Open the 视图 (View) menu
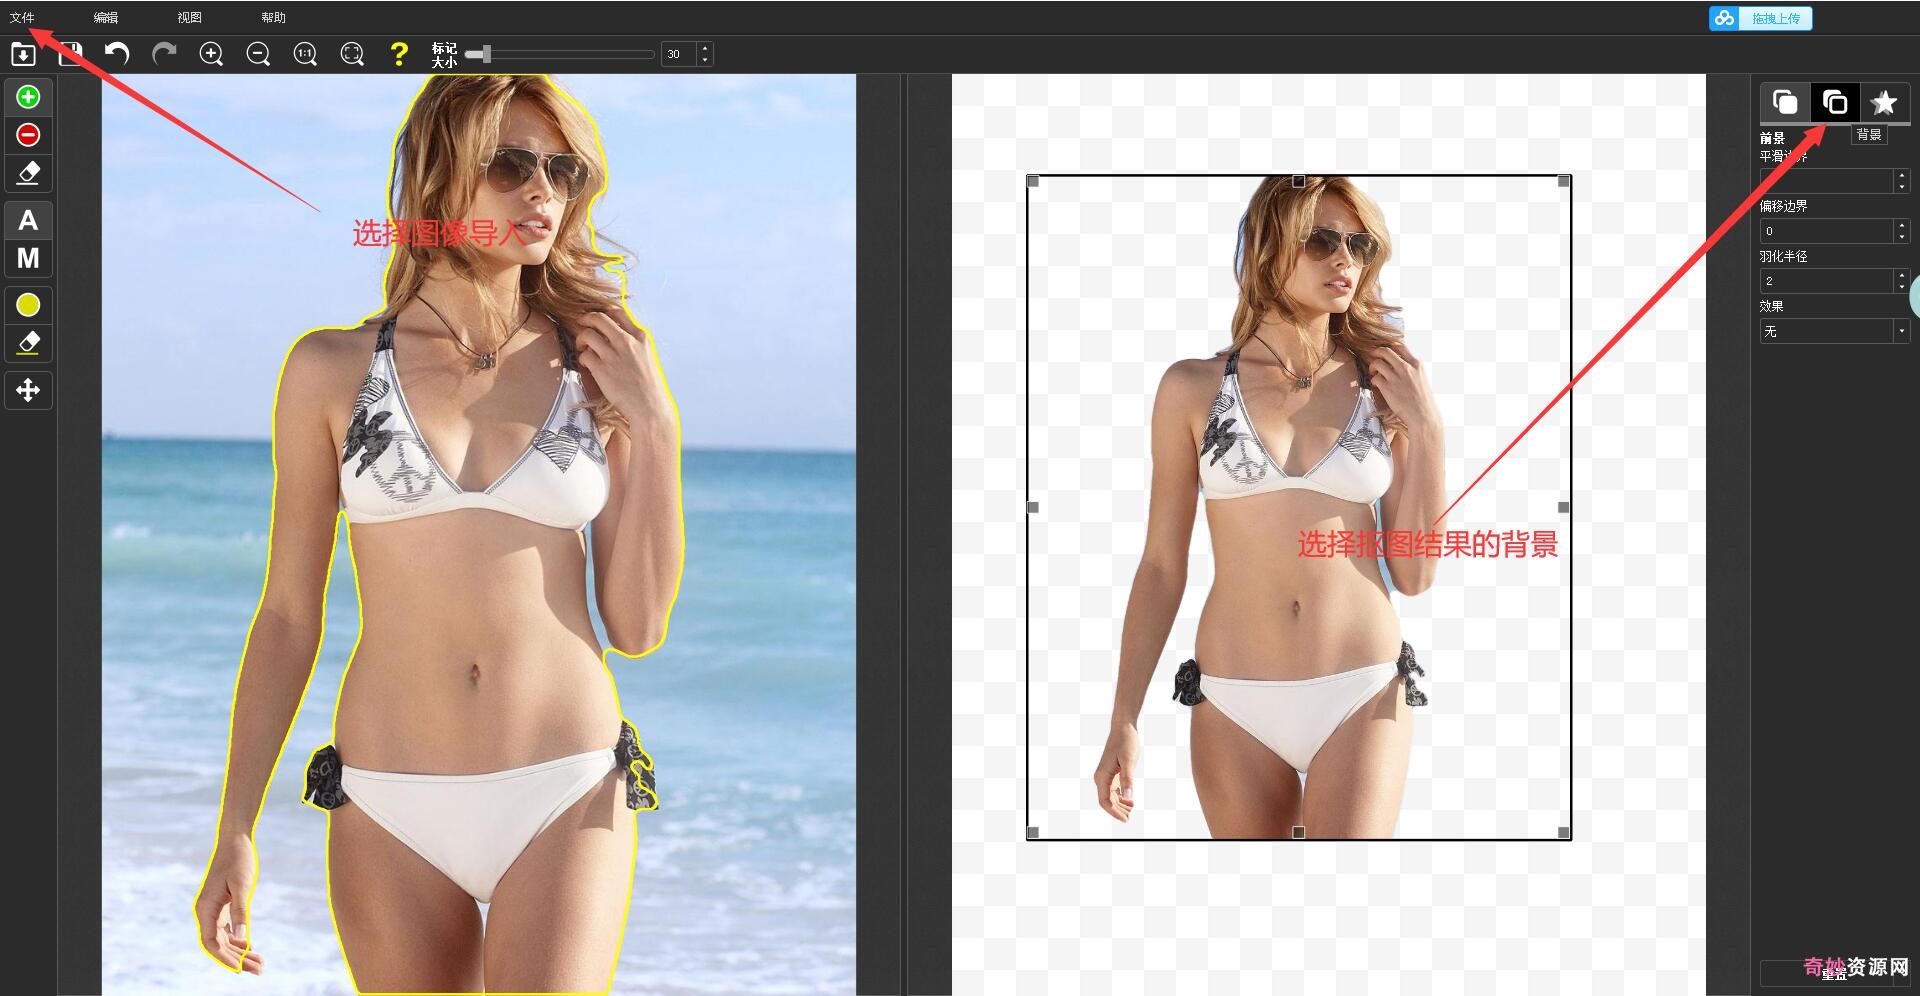The width and height of the screenshot is (1920, 996). [190, 17]
